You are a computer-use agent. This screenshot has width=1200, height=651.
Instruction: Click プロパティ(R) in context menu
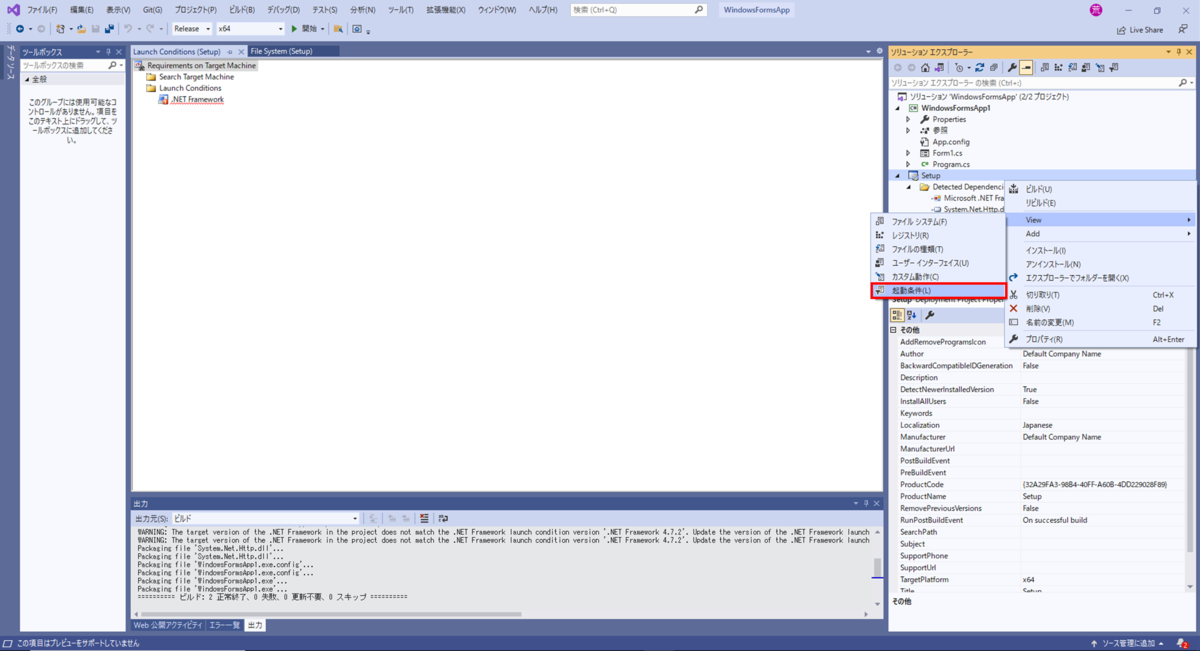1100,339
